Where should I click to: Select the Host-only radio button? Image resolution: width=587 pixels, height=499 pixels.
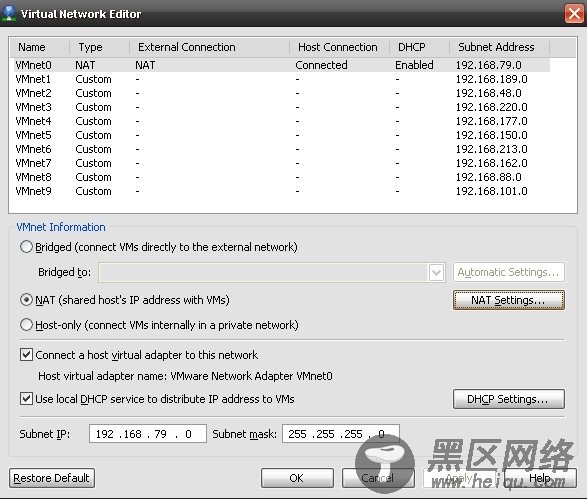[x=26, y=325]
